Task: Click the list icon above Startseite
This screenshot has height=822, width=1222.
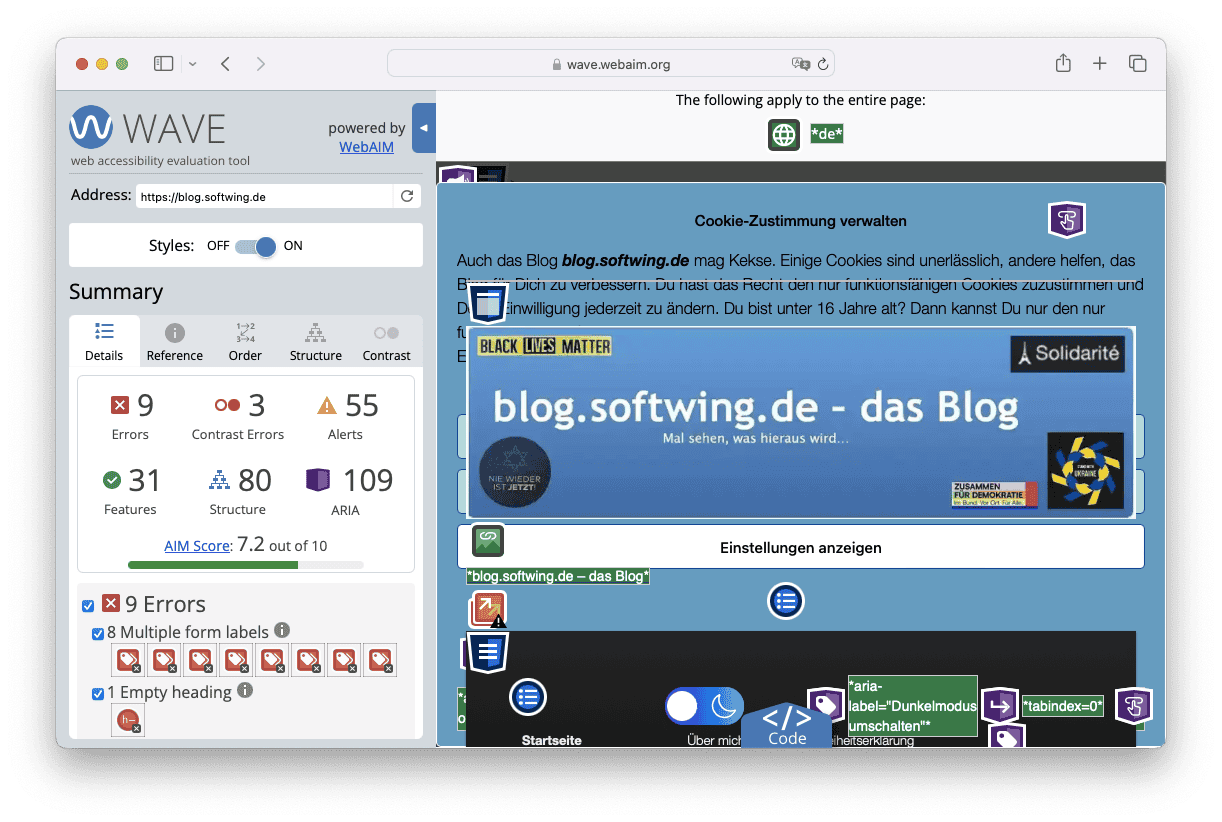Action: pyautogui.click(x=528, y=698)
